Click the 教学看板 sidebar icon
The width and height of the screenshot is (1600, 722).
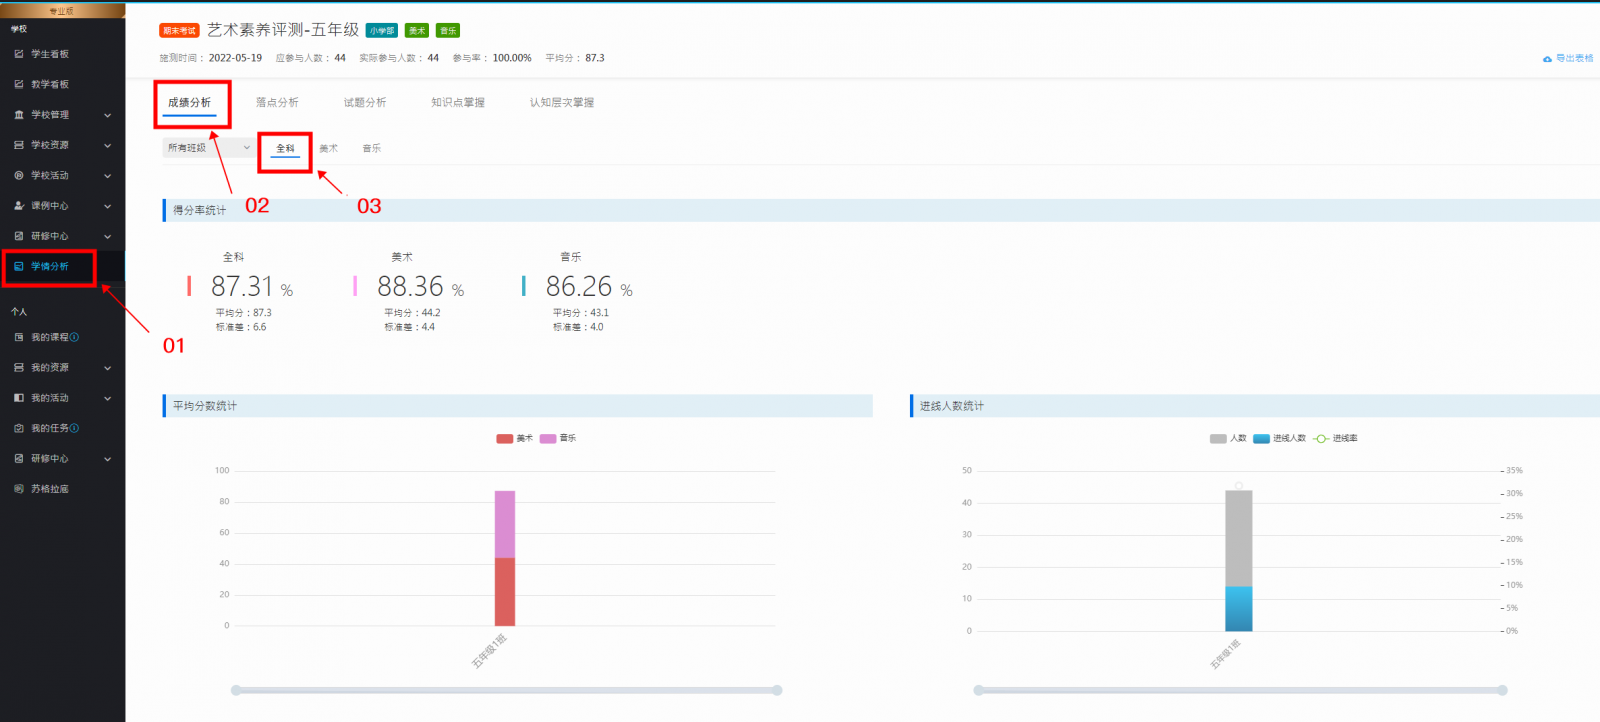coord(19,84)
